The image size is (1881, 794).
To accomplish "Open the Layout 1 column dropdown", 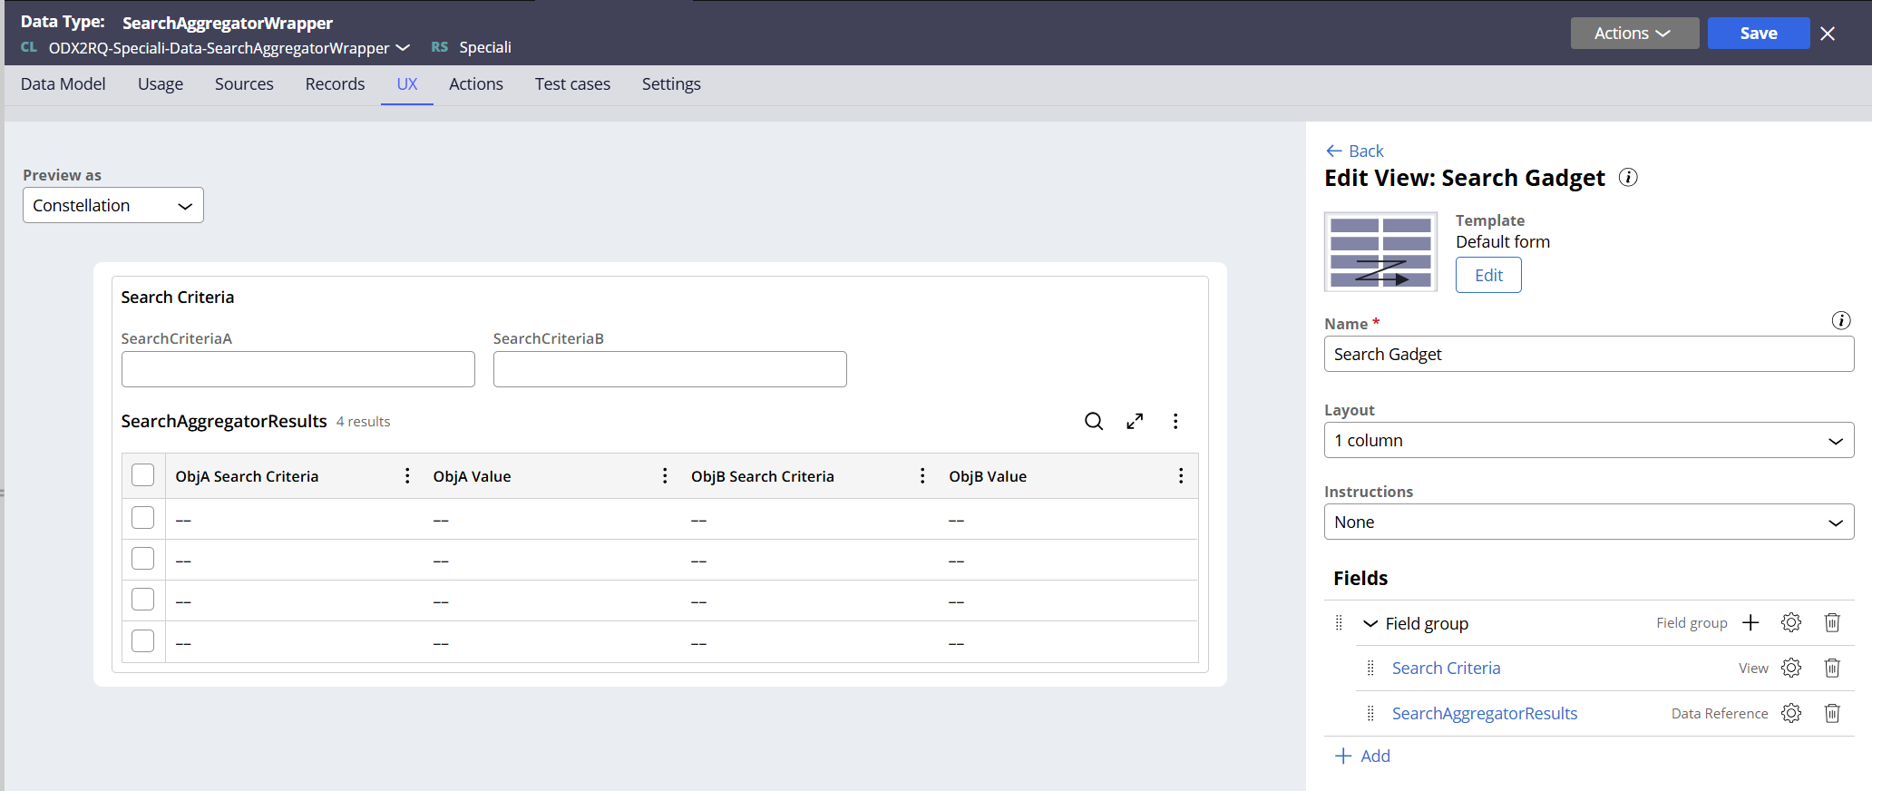I will click(x=1588, y=441).
